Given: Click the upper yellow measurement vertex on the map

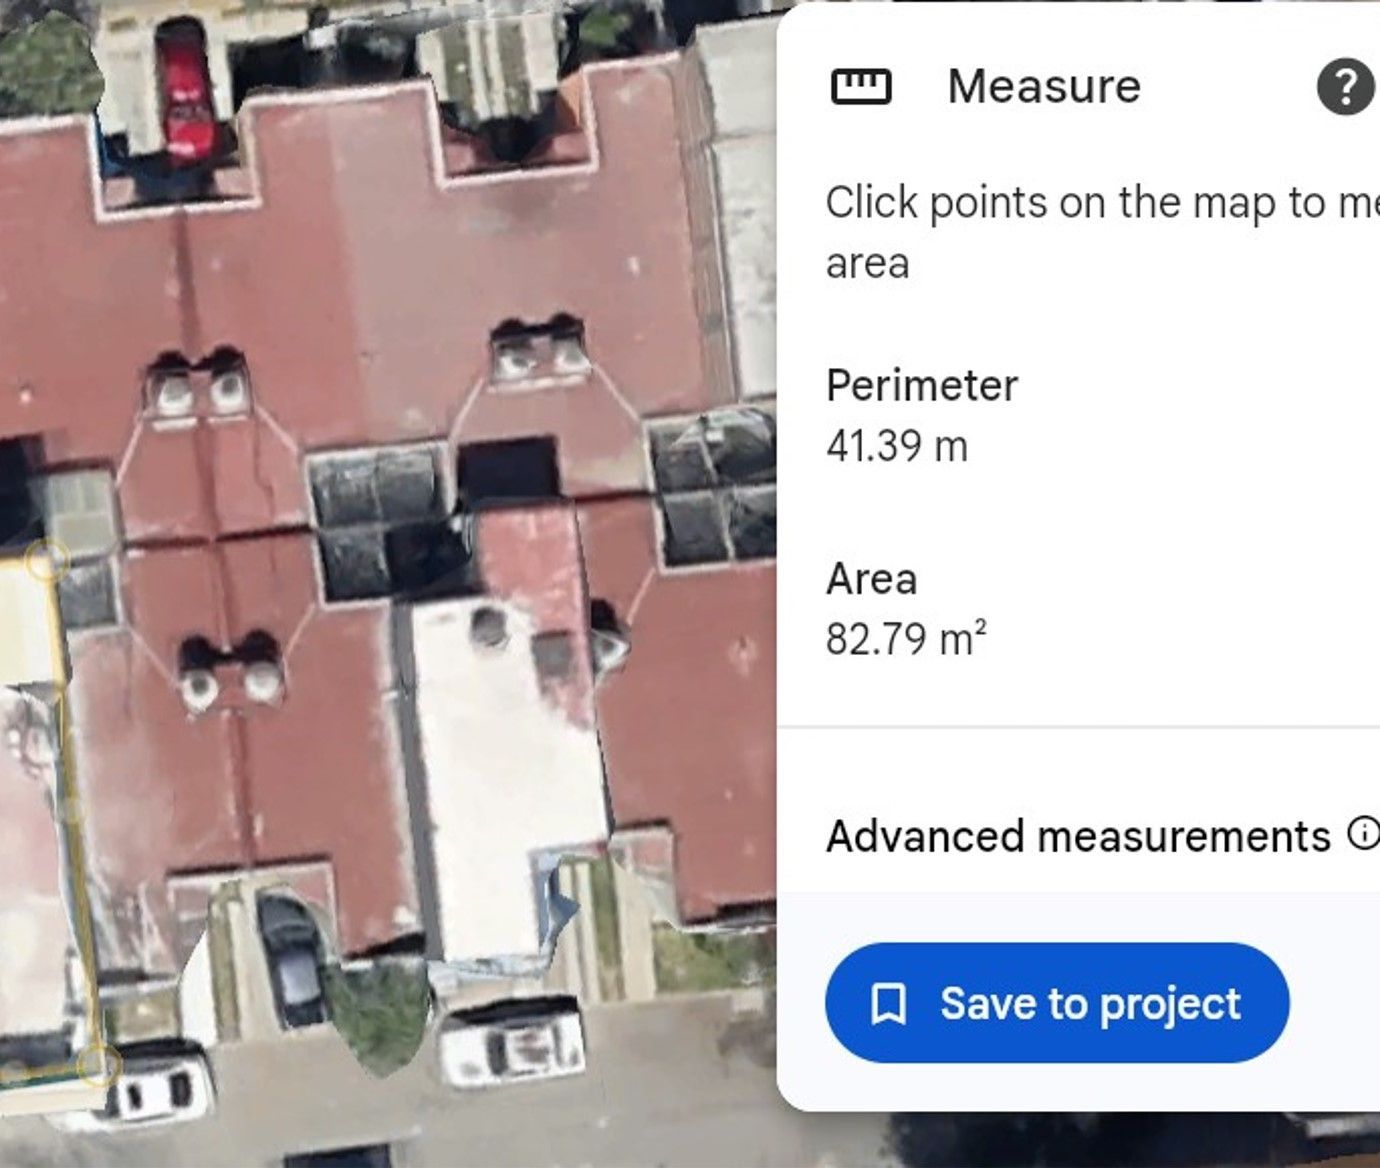Looking at the screenshot, I should (44, 560).
